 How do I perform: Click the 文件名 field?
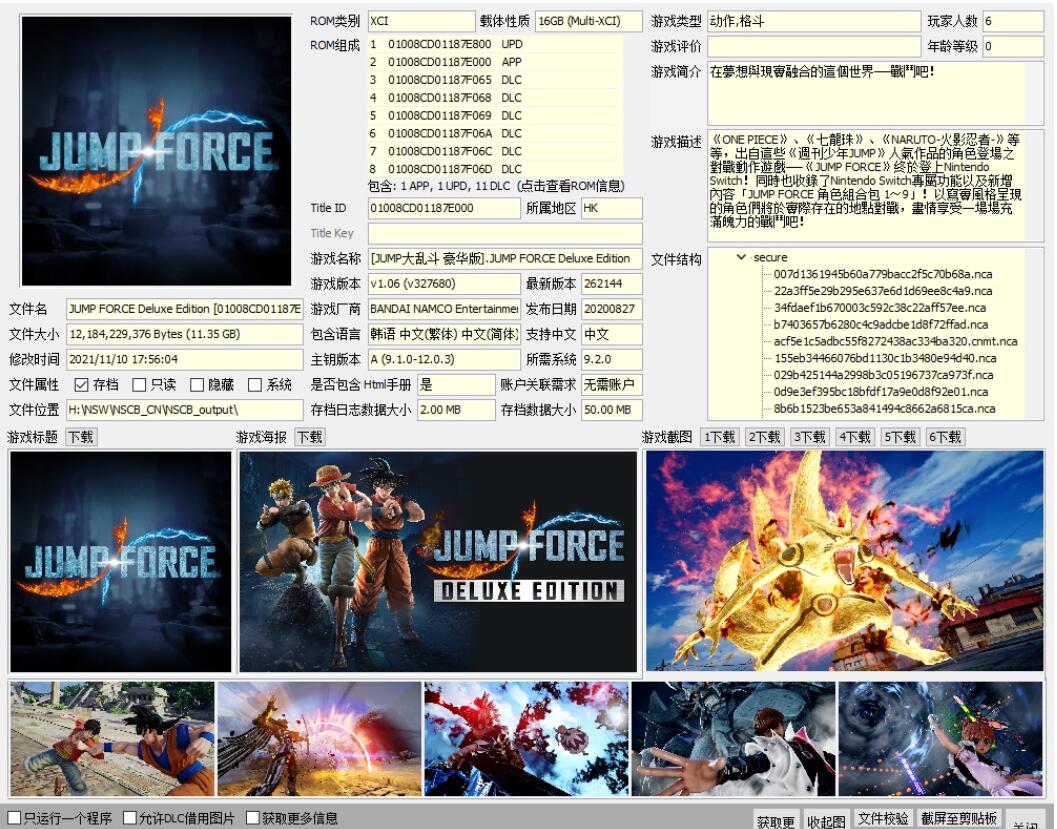coord(185,309)
